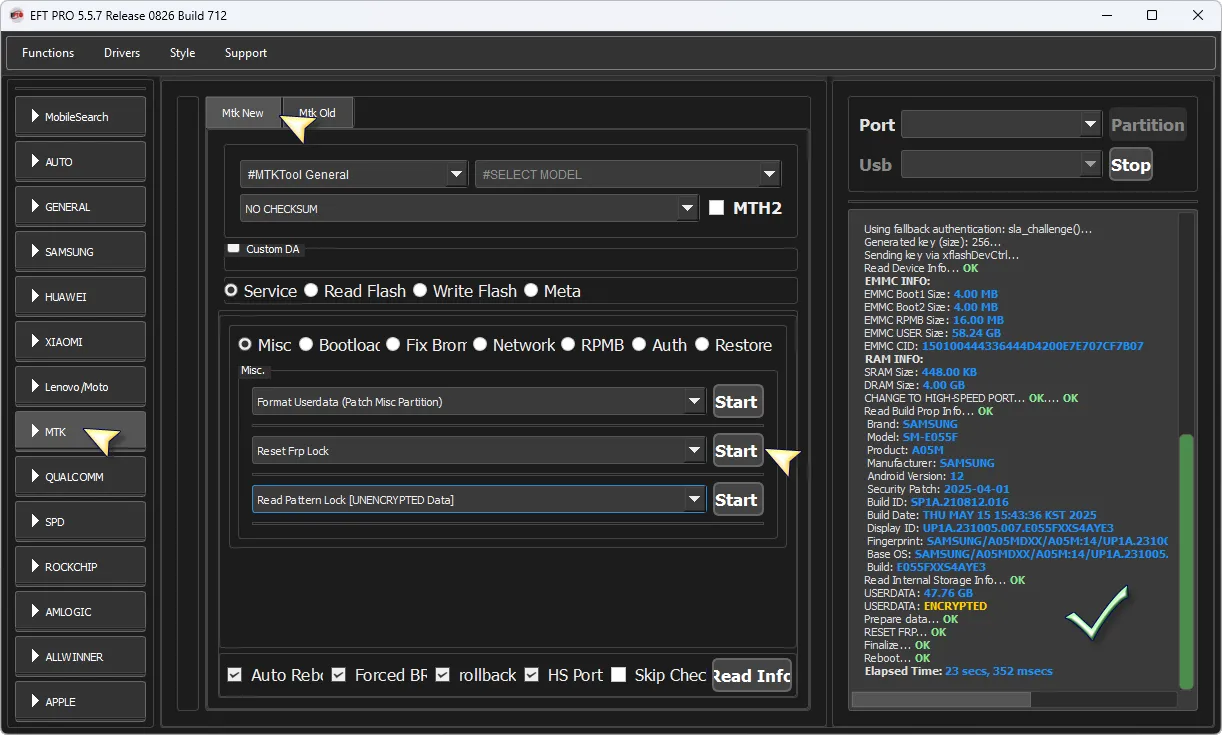Screen dimensions: 1222x735
Task: Open the ROCKCHIP sidebar section
Action: click(x=80, y=567)
